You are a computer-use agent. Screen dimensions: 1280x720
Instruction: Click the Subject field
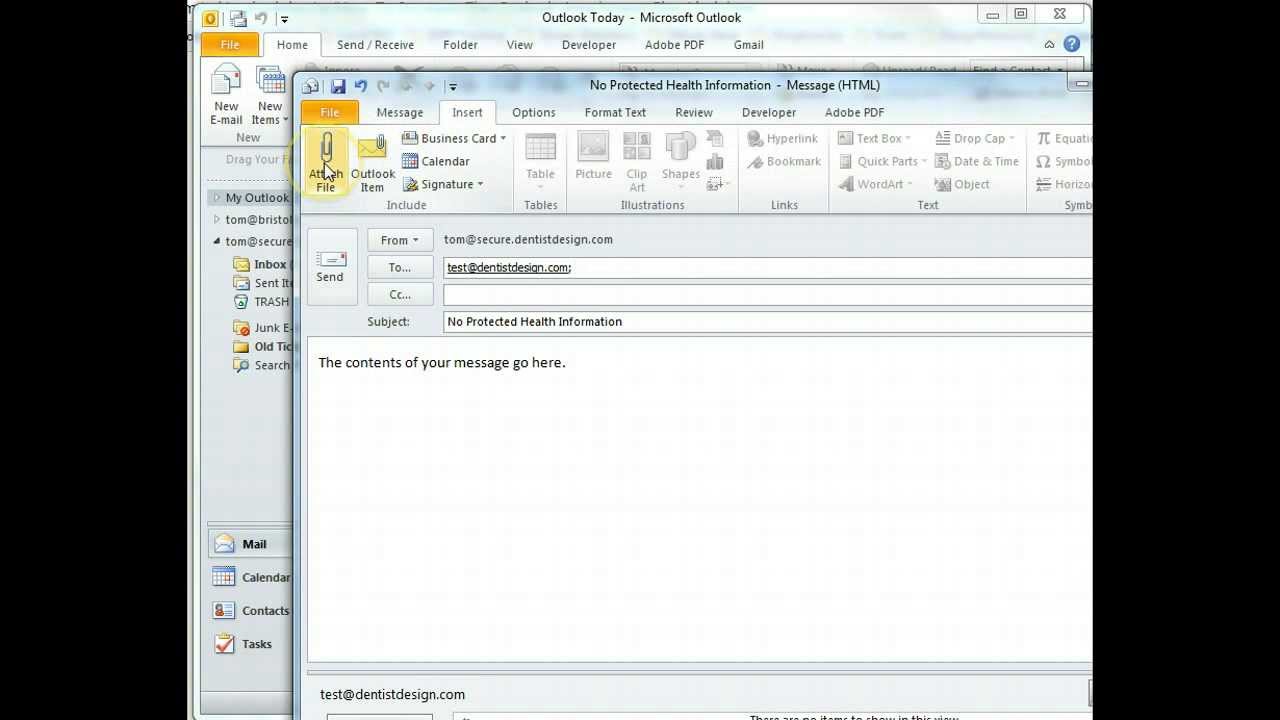coord(768,322)
